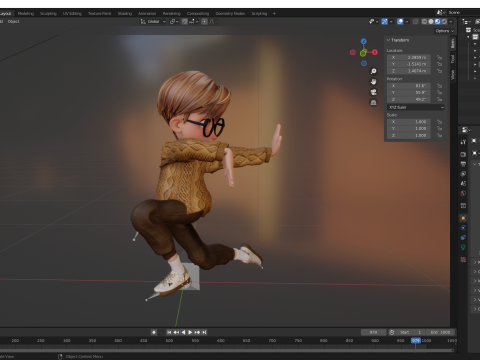Viewport: 480px width, 360px height.
Task: Toggle auto keying record button
Action: (x=154, y=332)
